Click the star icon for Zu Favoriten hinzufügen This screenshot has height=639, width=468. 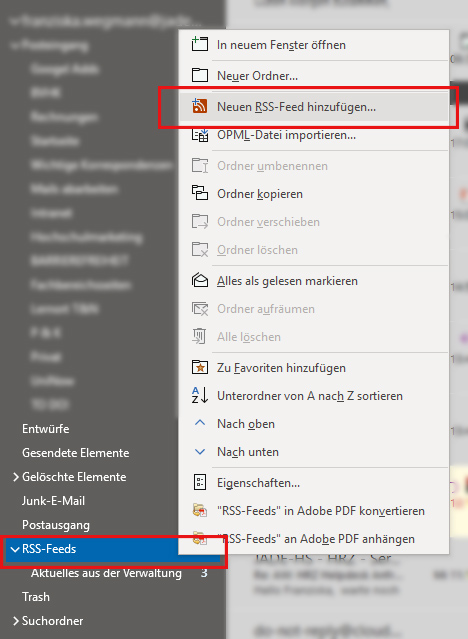pyautogui.click(x=200, y=368)
